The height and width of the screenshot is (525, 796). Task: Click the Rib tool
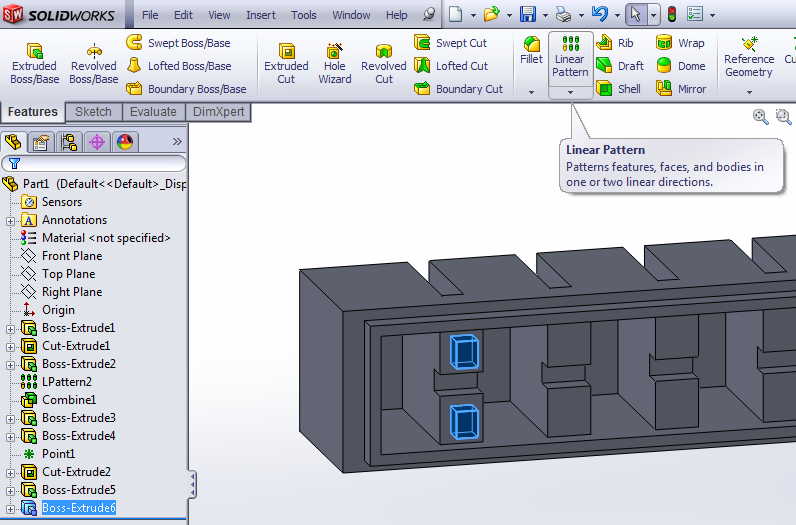[x=614, y=43]
